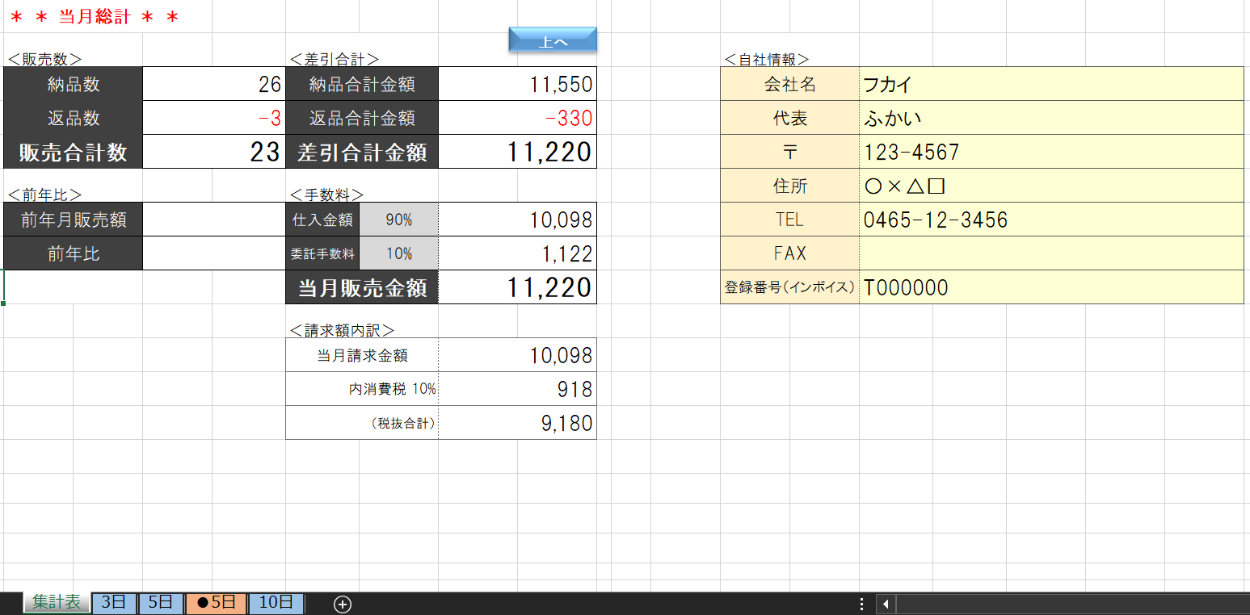Viewport: 1250px width, 615px height.
Task: Select the company name cell containing フカイ
Action: [x=1050, y=85]
